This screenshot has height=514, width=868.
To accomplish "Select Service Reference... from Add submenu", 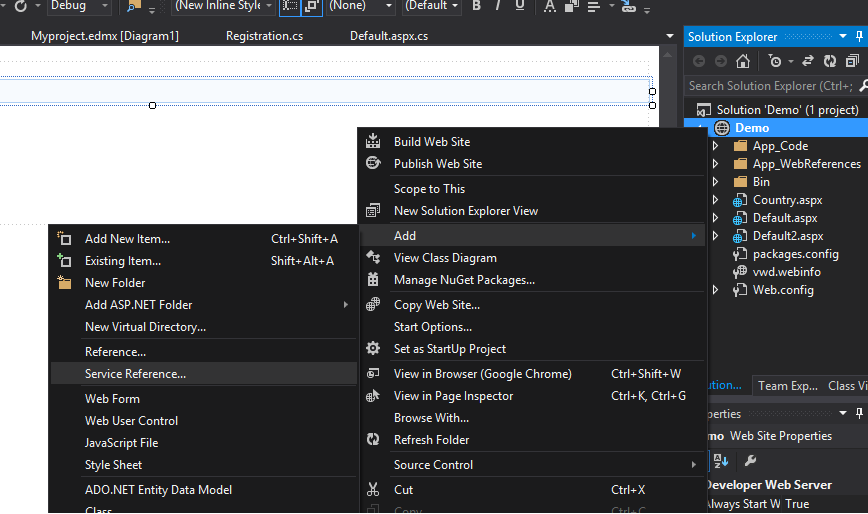I will click(x=135, y=374).
